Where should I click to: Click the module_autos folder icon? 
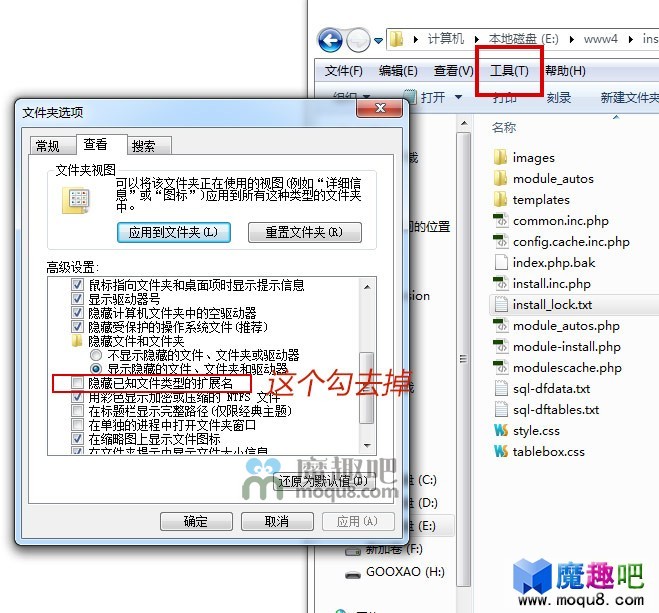coord(500,179)
